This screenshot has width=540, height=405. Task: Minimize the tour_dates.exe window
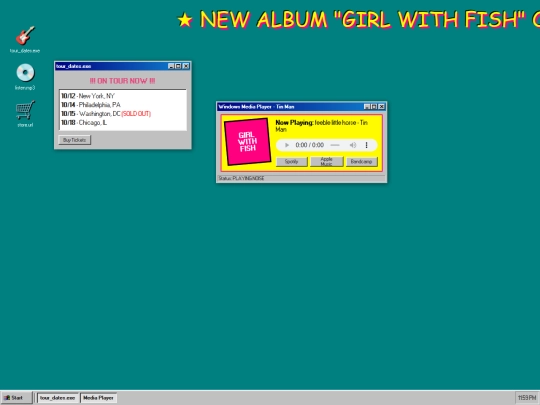[171, 66]
